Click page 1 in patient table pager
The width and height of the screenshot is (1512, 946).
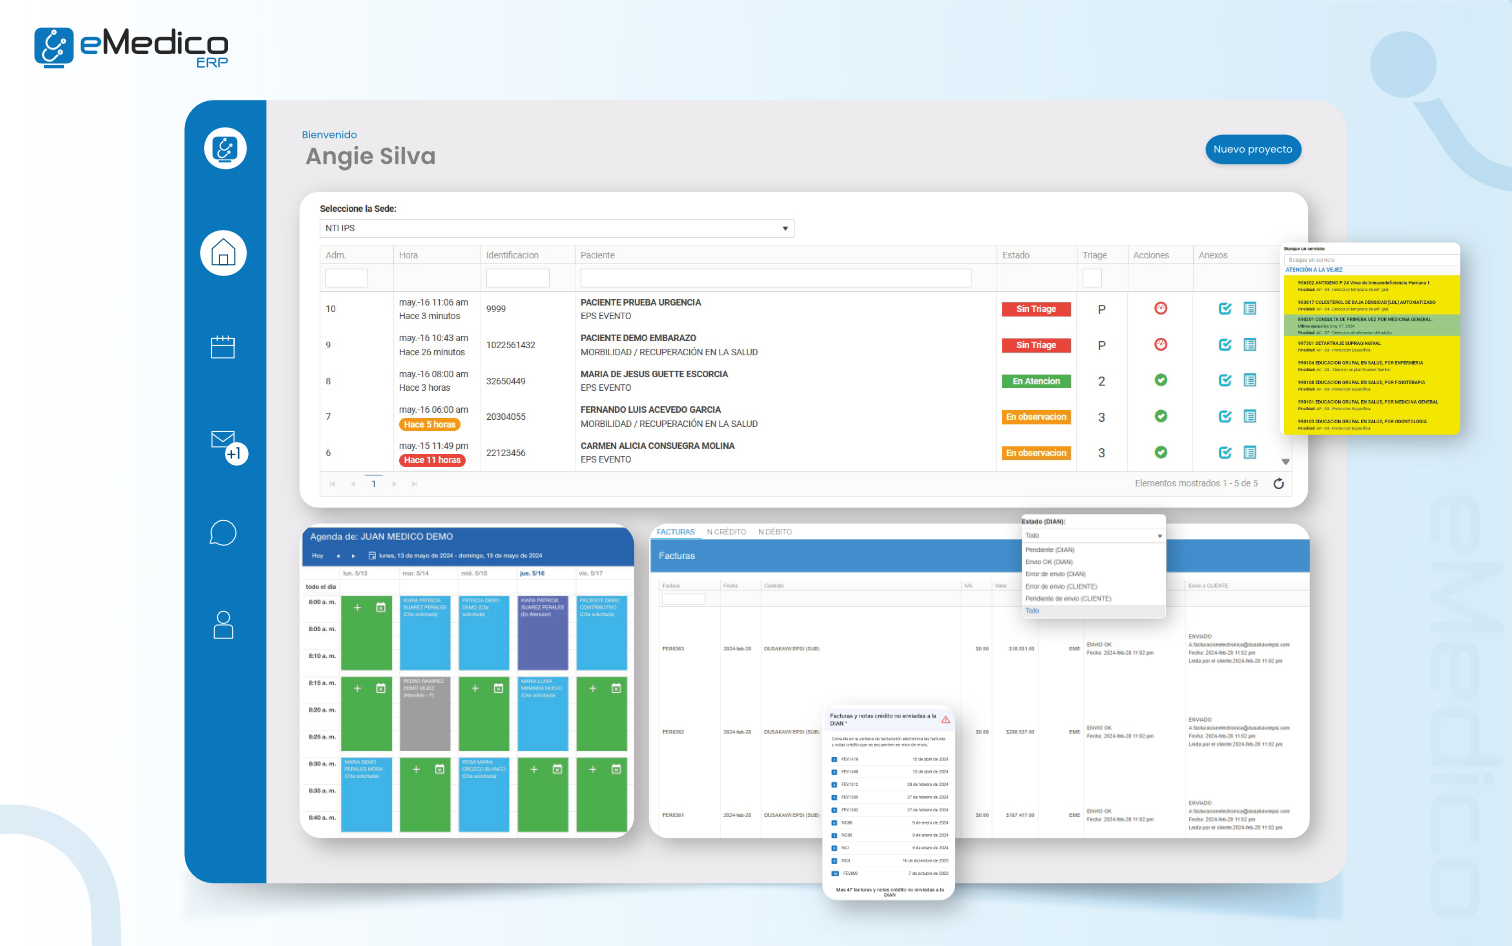pyautogui.click(x=374, y=484)
